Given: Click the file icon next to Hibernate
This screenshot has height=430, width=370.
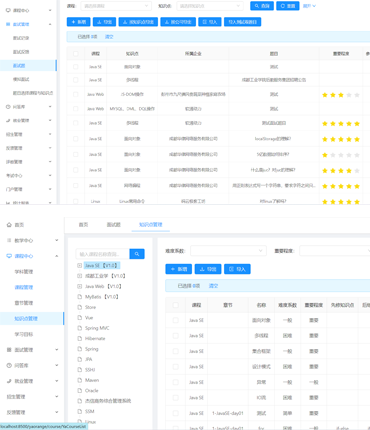Looking at the screenshot, I should coord(79,338).
